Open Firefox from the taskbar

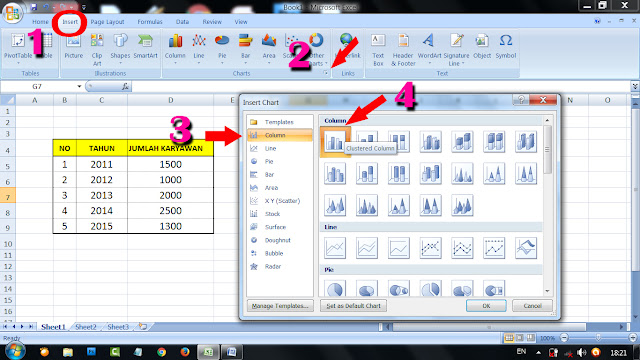pyautogui.click(x=185, y=352)
